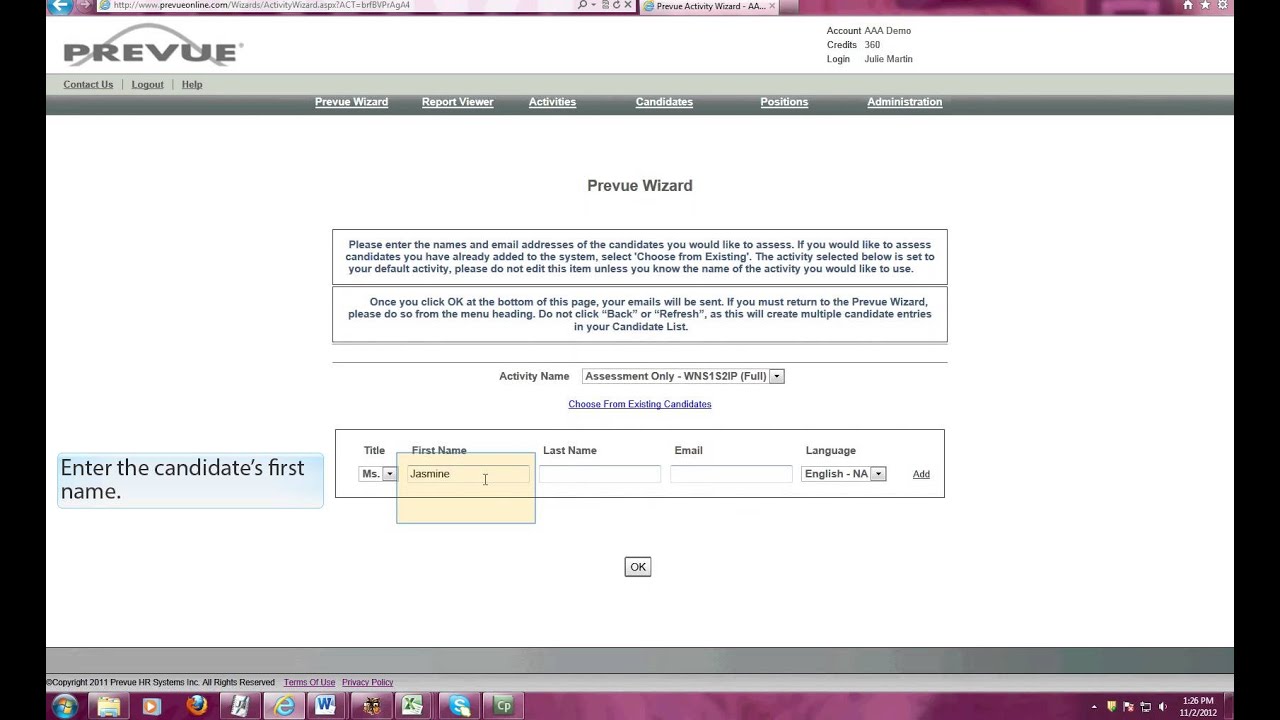Open network status tray icon
The image size is (1280, 720).
[1146, 707]
